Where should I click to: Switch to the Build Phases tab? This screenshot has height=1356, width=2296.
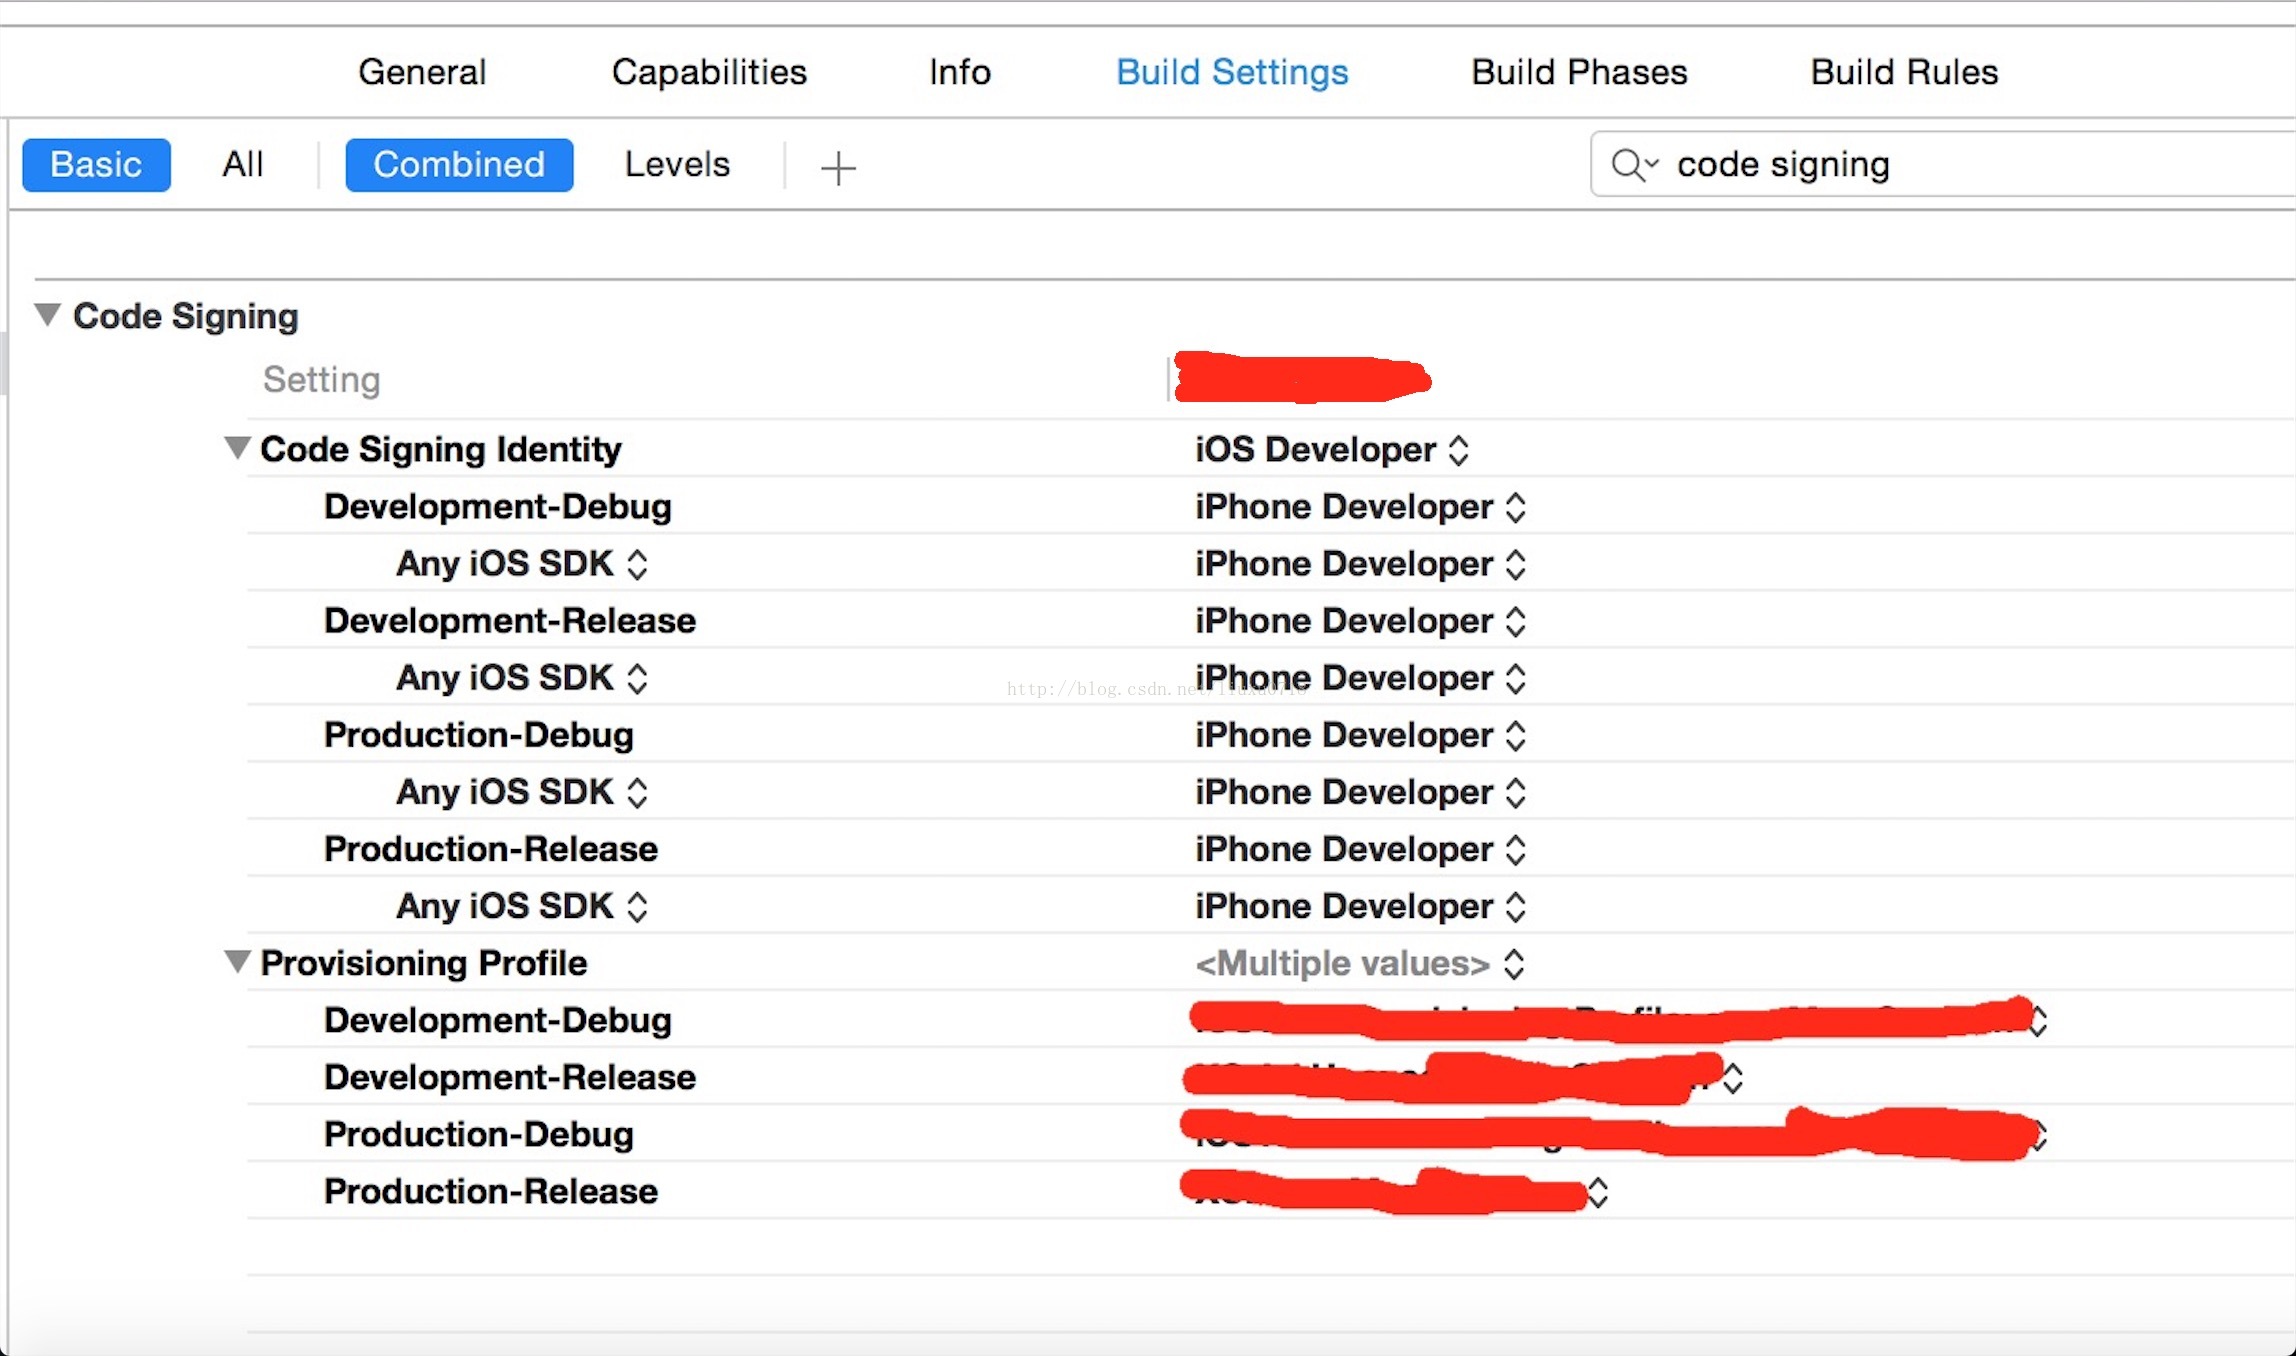click(1579, 72)
